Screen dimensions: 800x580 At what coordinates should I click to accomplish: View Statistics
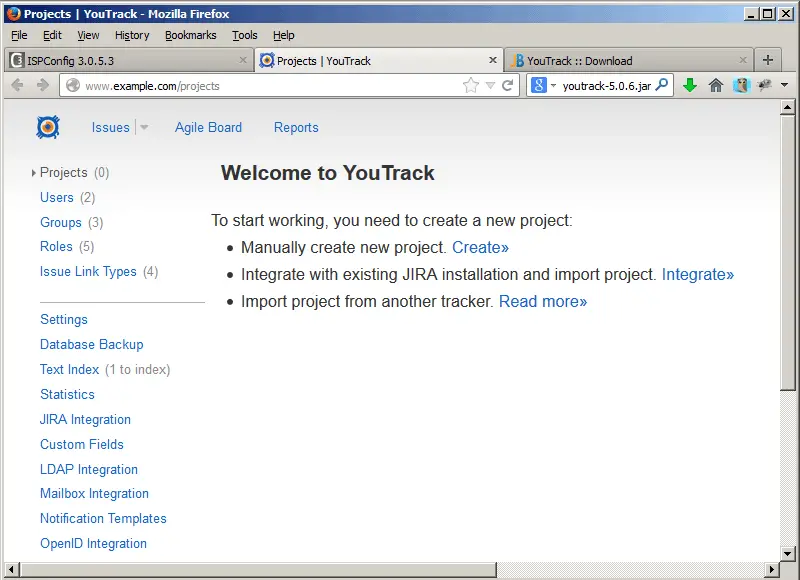pos(67,394)
